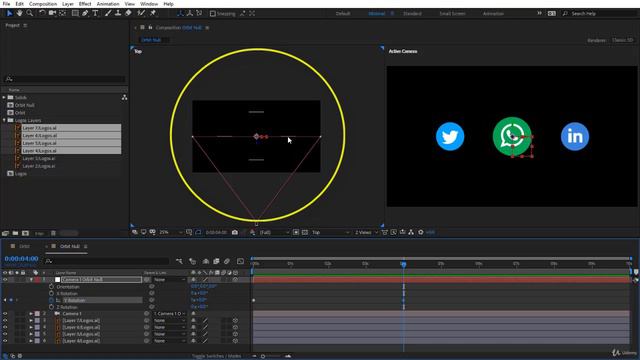Click the red label color of layer 1
Viewport: 640px width, 360px height.
point(37,280)
